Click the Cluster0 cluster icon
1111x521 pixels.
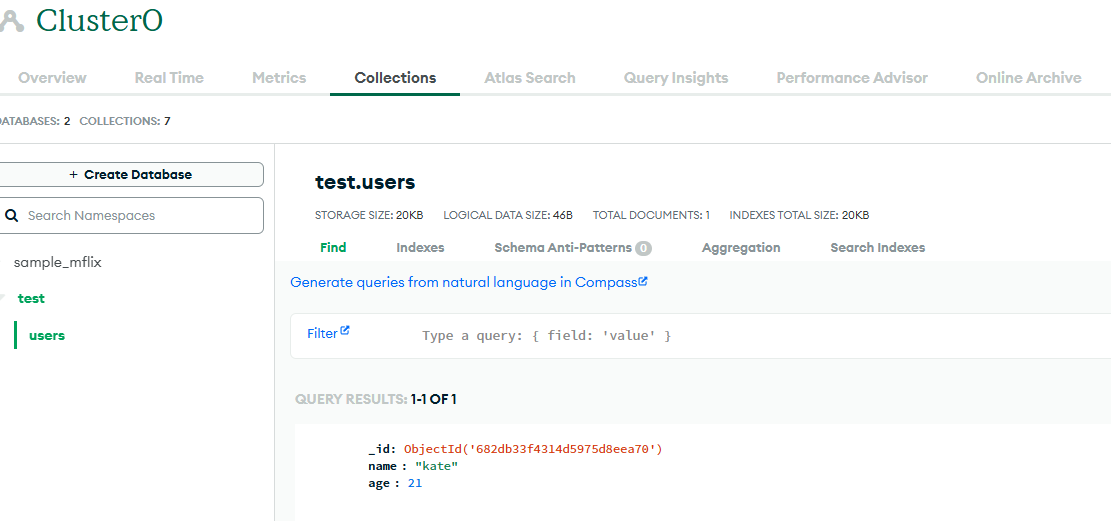pos(12,21)
